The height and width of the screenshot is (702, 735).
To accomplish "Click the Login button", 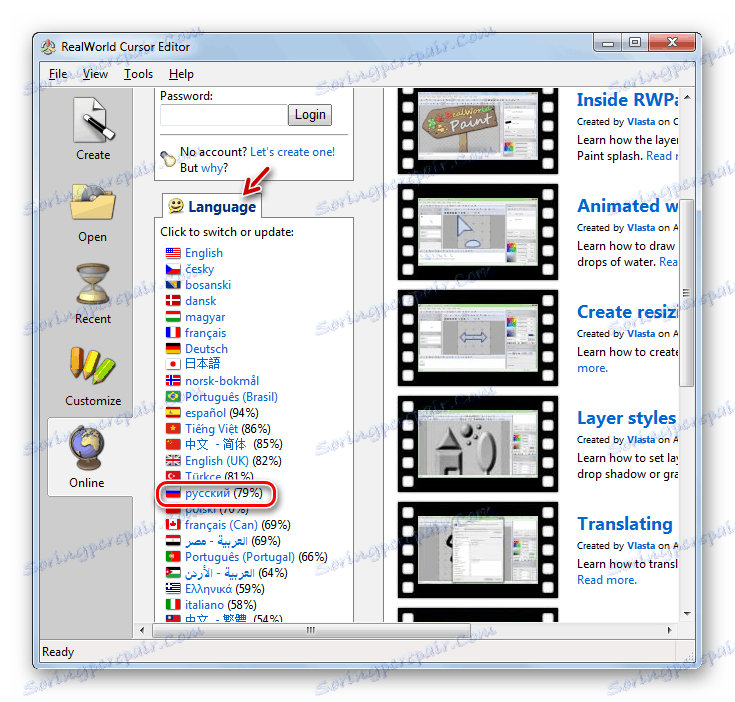I will pos(310,115).
